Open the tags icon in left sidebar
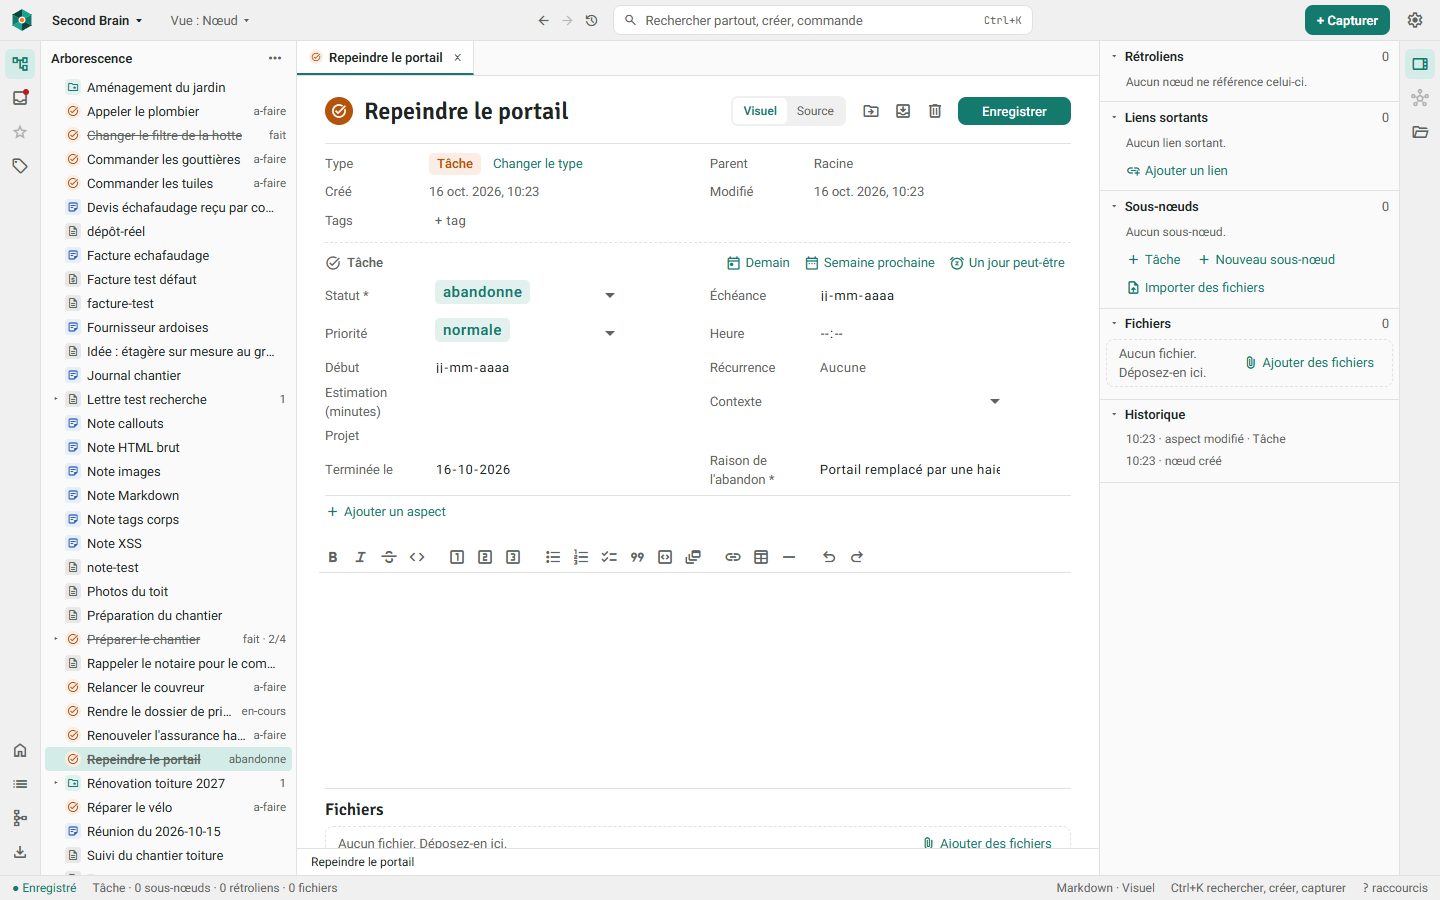Image resolution: width=1440 pixels, height=900 pixels. 20,166
